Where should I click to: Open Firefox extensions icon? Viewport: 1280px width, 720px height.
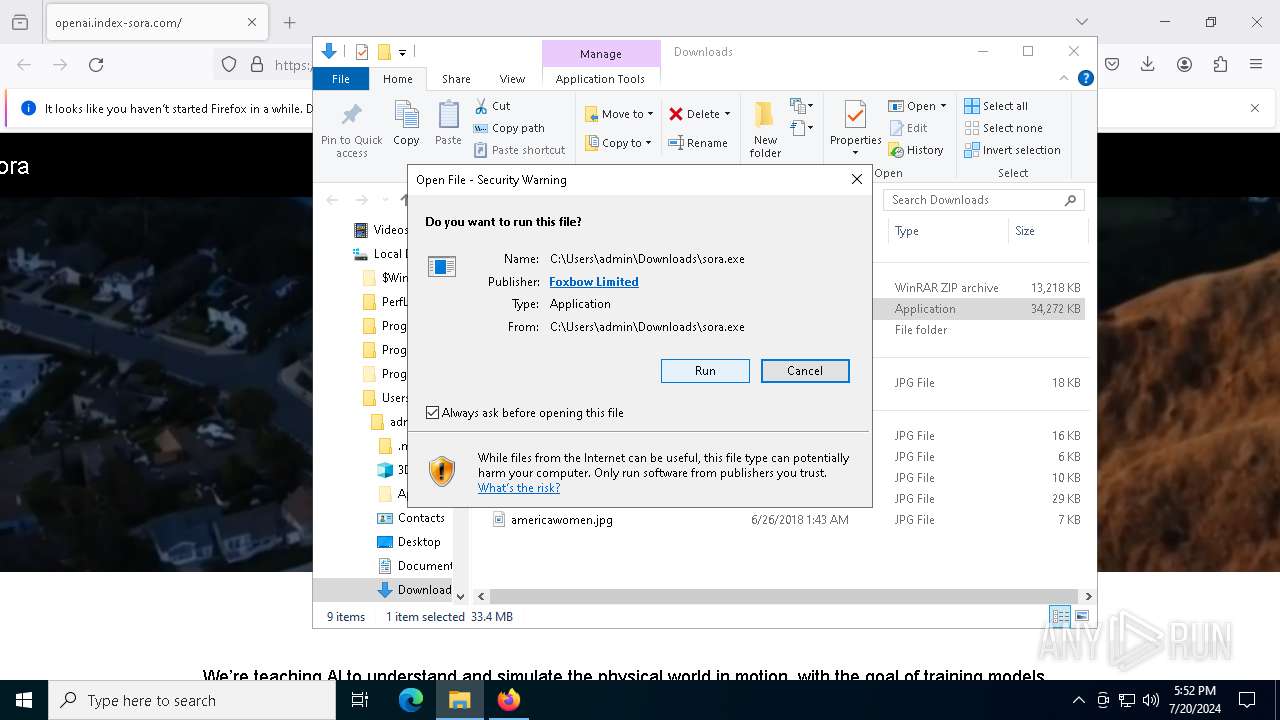click(1220, 65)
